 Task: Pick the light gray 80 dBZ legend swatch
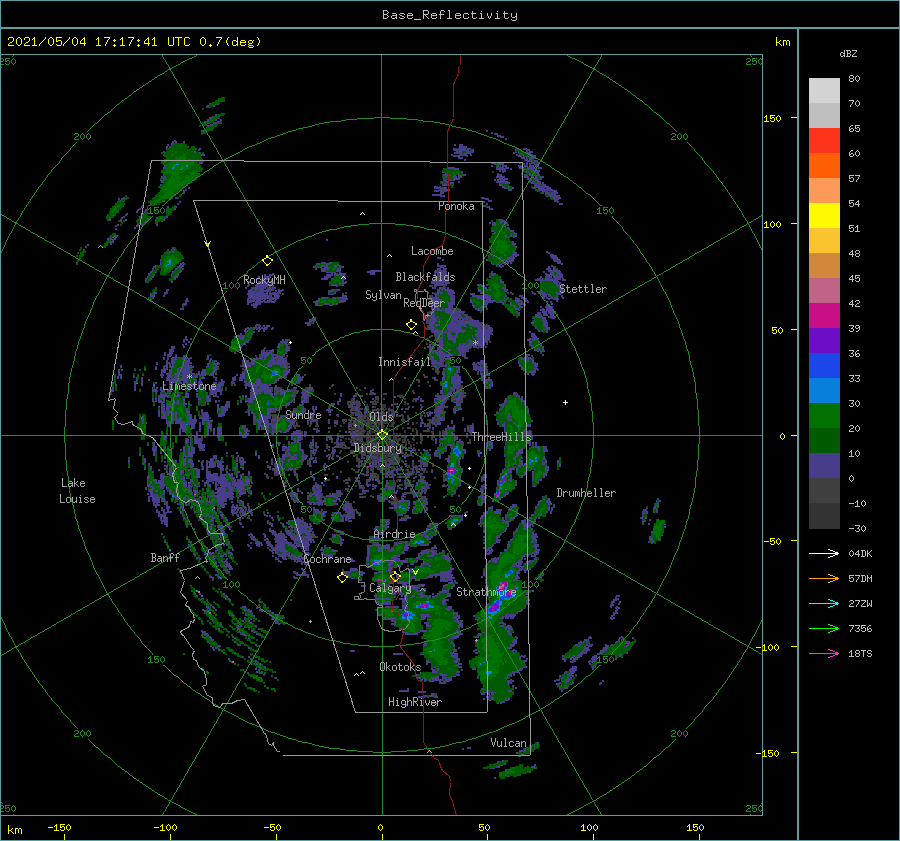824,91
